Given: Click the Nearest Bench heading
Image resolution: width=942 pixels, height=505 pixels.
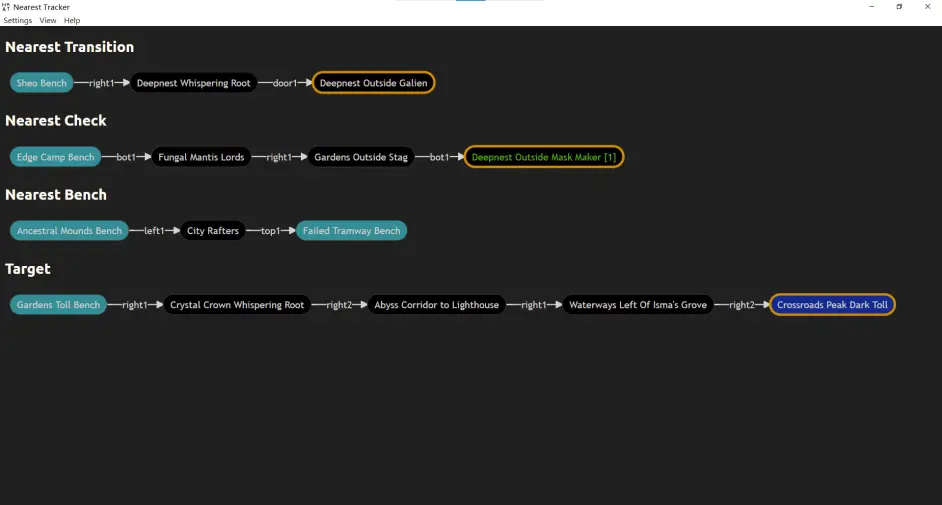Looking at the screenshot, I should pos(56,195).
